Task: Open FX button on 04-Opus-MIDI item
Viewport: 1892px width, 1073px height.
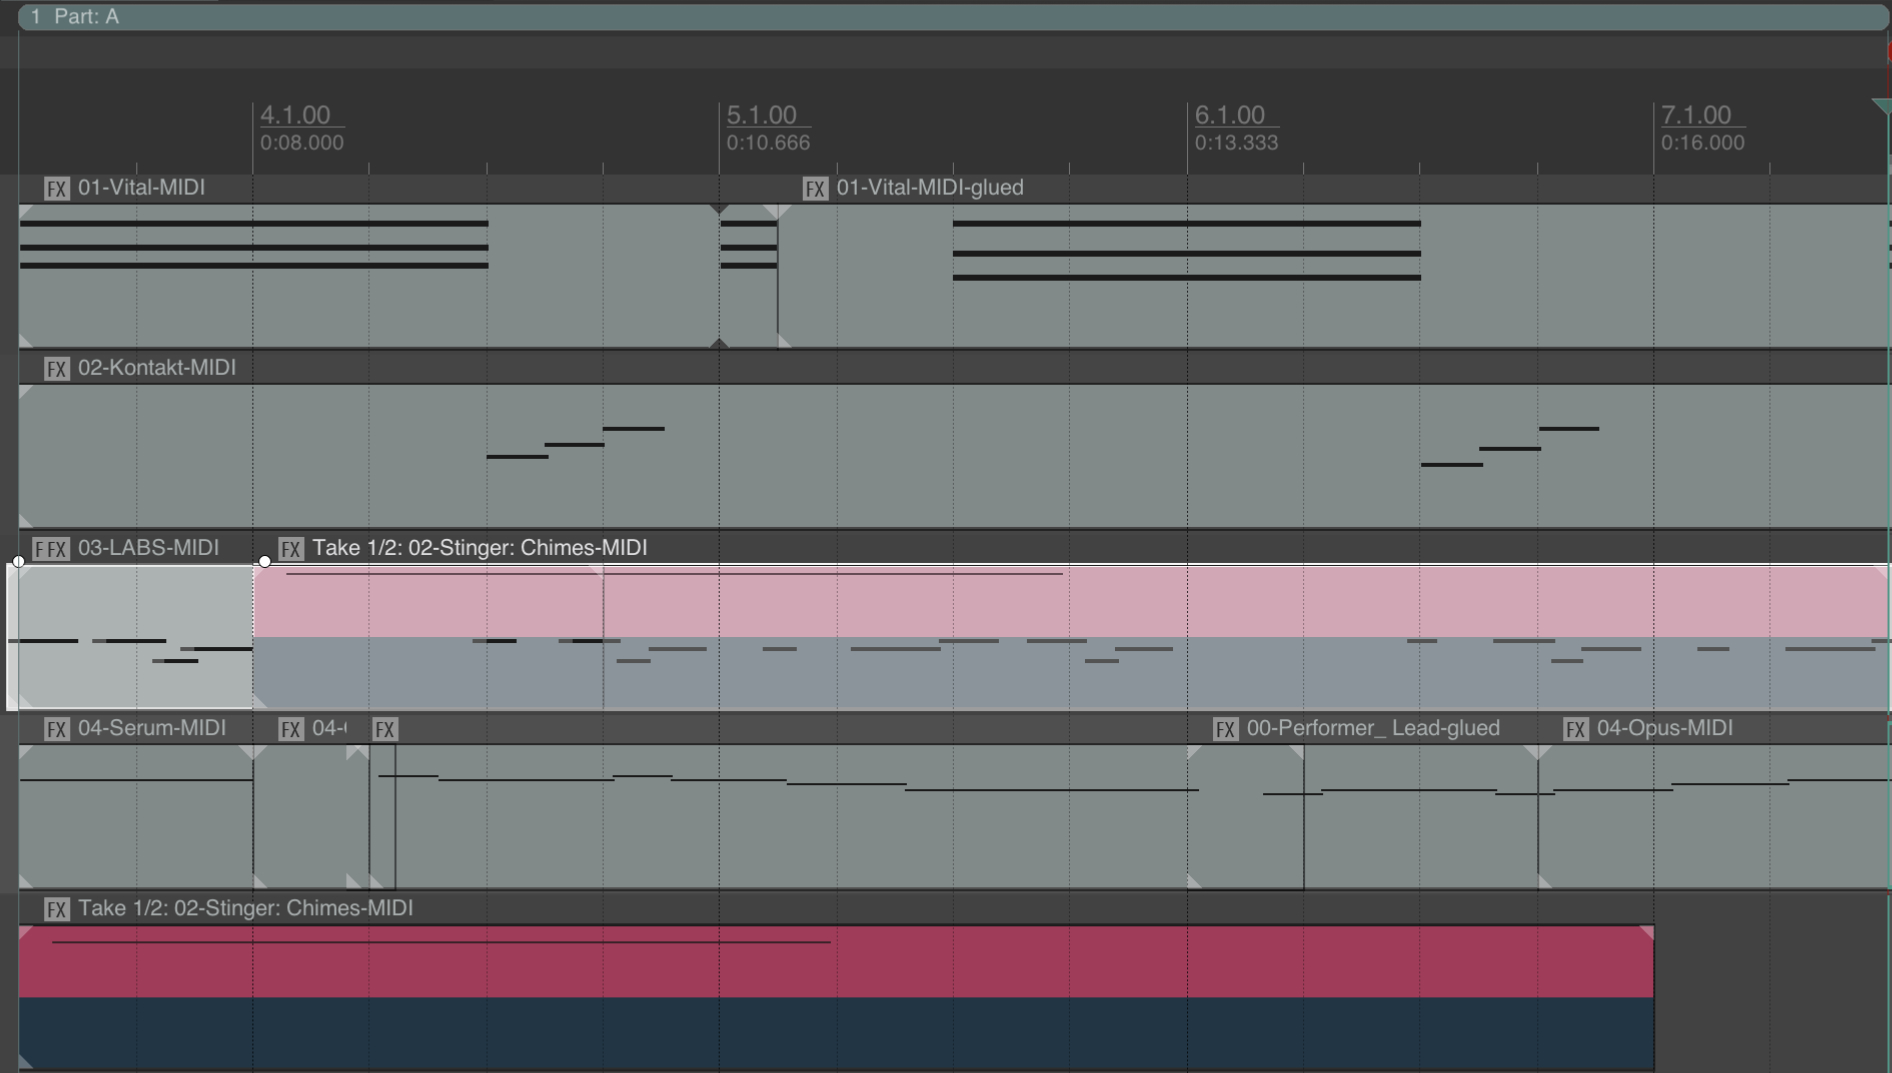Action: [1576, 728]
